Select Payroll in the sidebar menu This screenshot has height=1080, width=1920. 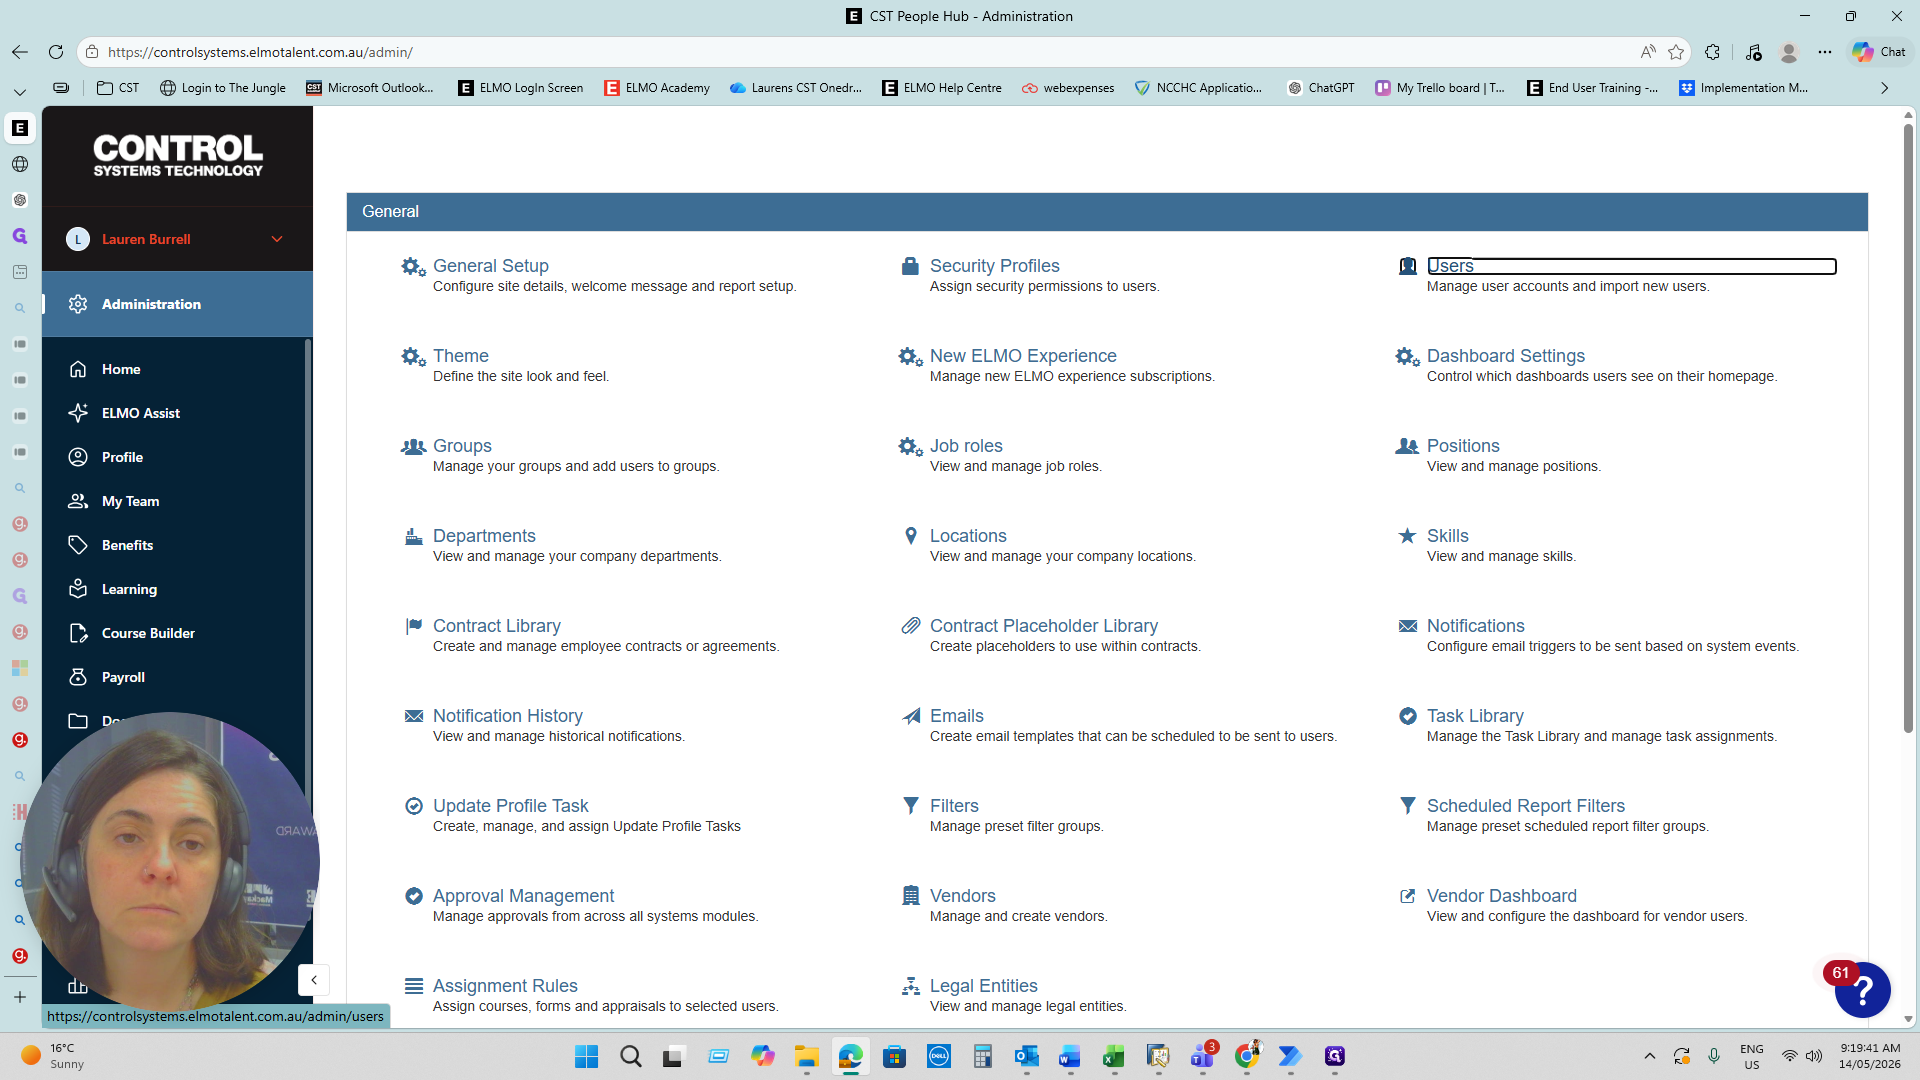[x=123, y=677]
